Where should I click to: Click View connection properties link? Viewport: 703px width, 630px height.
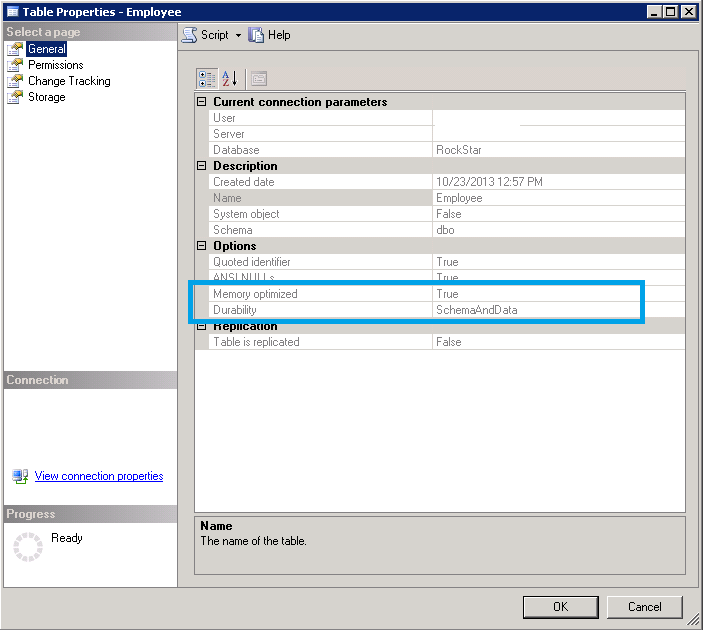(x=98, y=476)
